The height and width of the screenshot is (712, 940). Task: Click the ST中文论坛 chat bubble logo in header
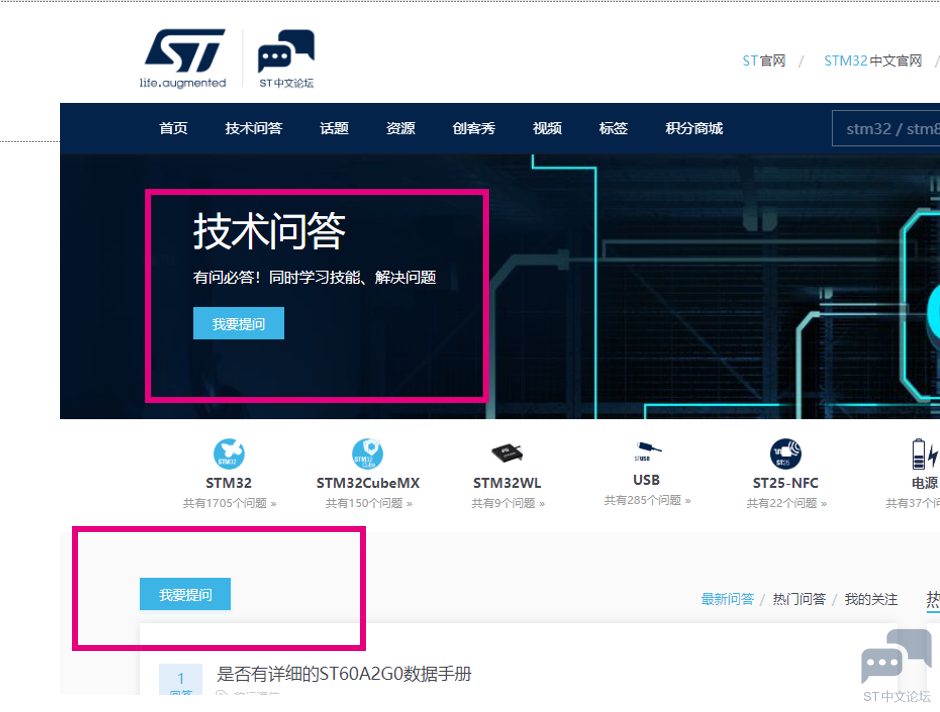[286, 59]
